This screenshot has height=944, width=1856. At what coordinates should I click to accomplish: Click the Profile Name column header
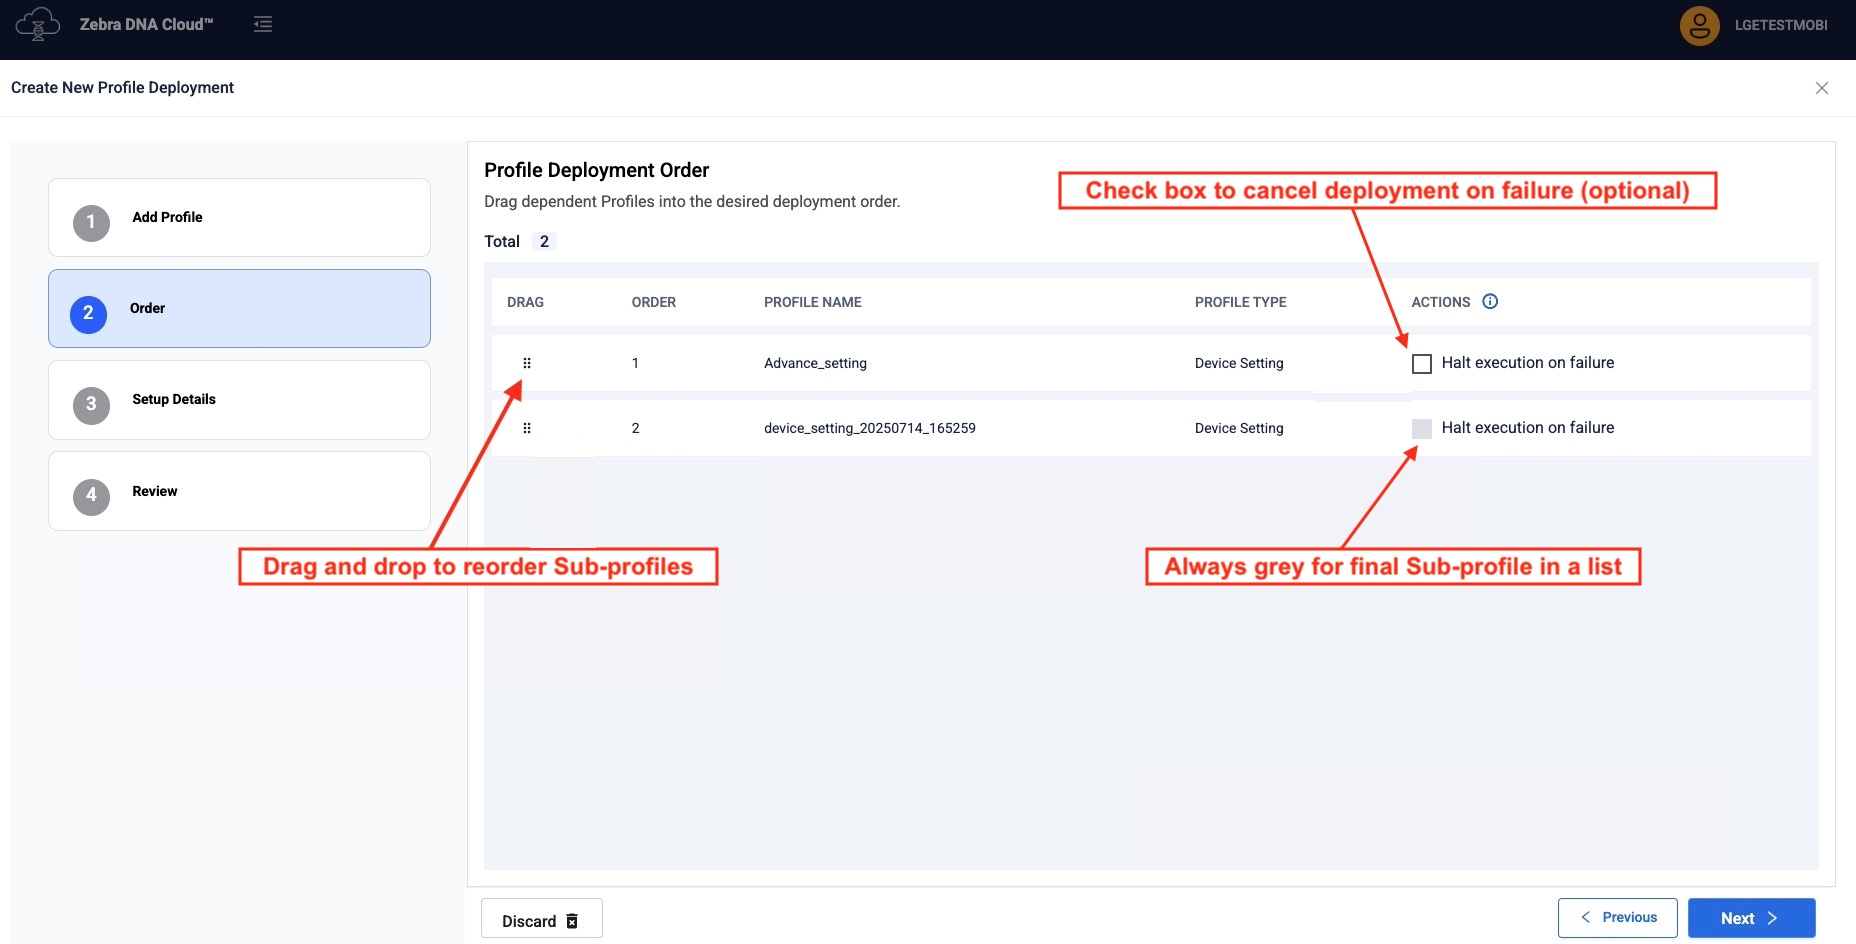[x=812, y=302]
